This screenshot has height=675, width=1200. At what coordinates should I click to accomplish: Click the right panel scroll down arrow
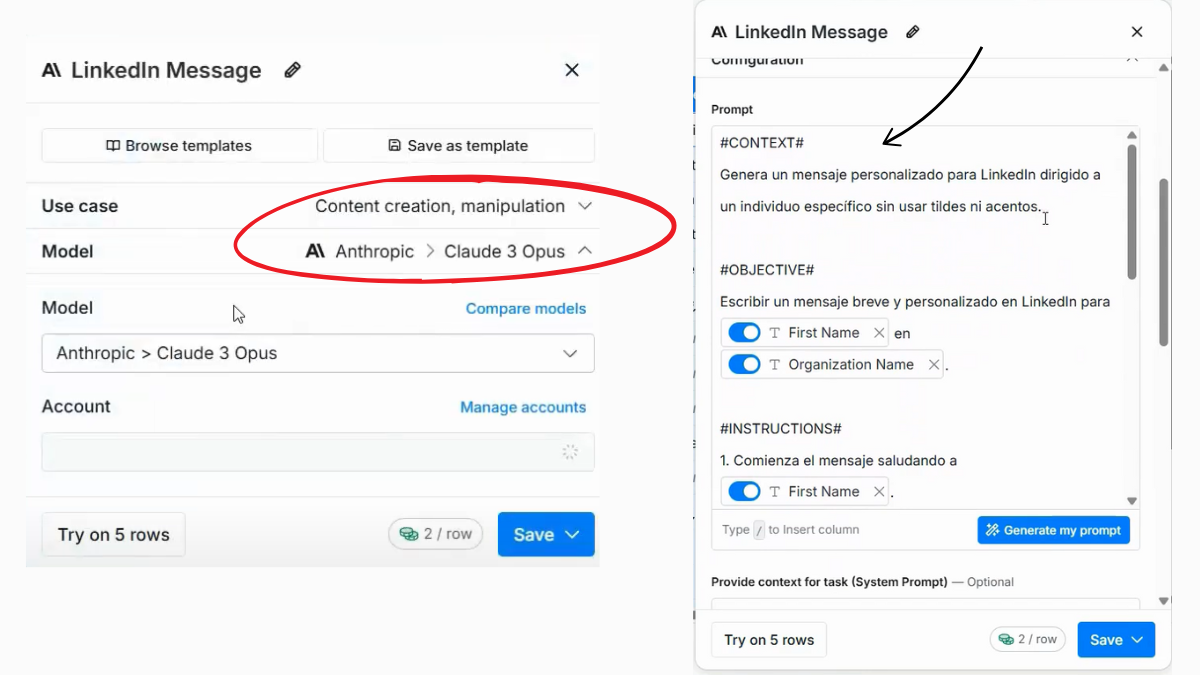pos(1164,601)
